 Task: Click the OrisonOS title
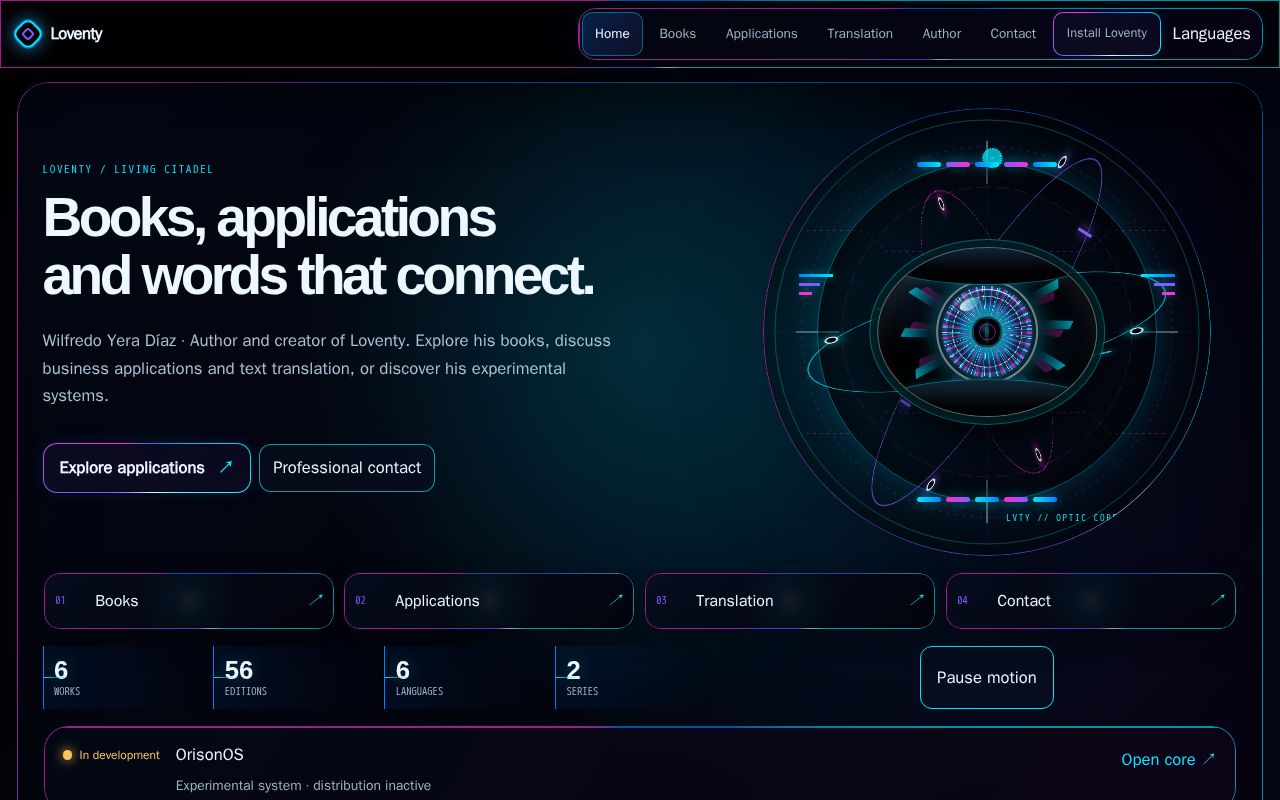(x=210, y=755)
